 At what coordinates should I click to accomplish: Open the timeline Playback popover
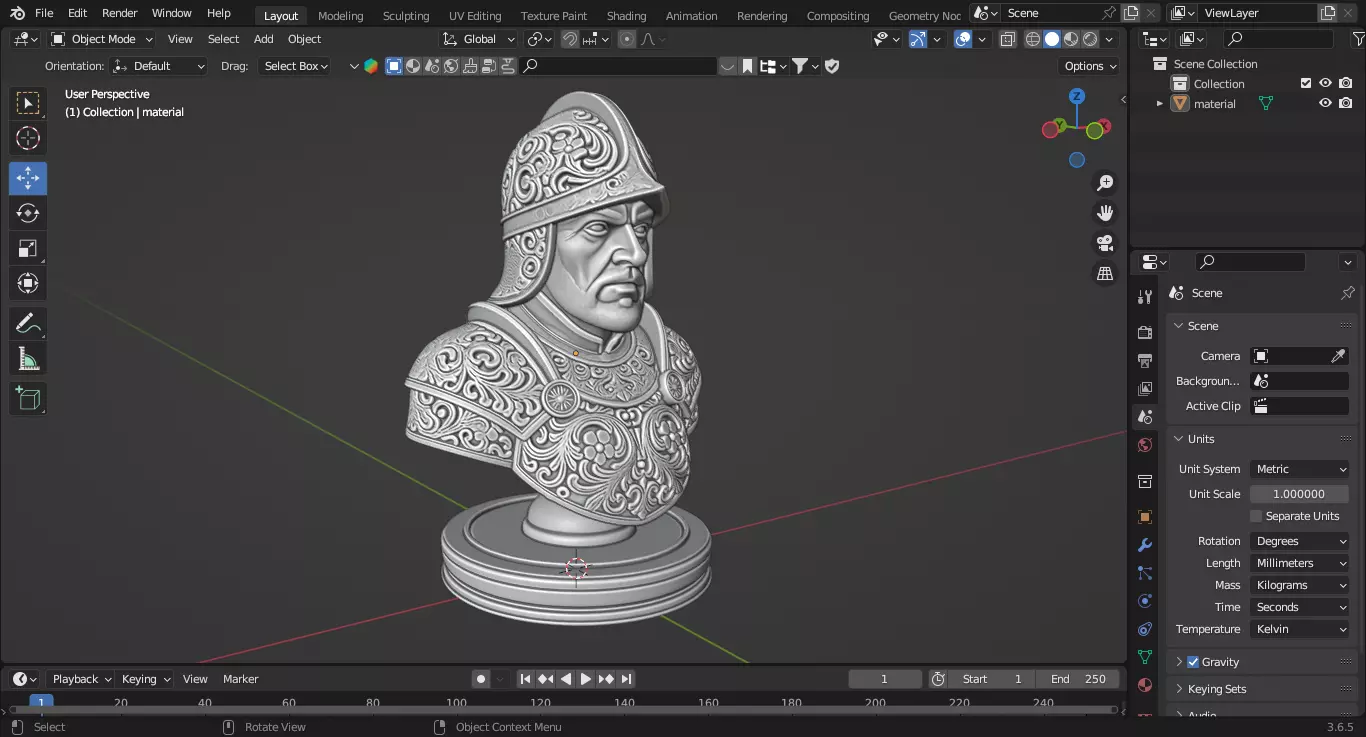point(81,679)
